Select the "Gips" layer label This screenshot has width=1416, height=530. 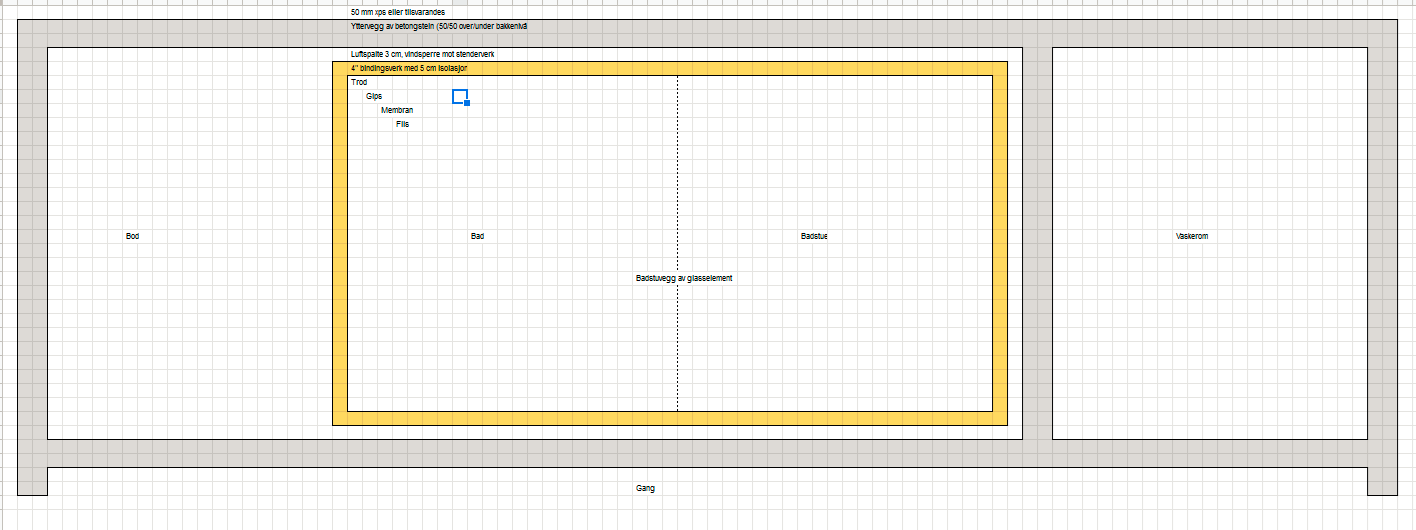(x=374, y=96)
